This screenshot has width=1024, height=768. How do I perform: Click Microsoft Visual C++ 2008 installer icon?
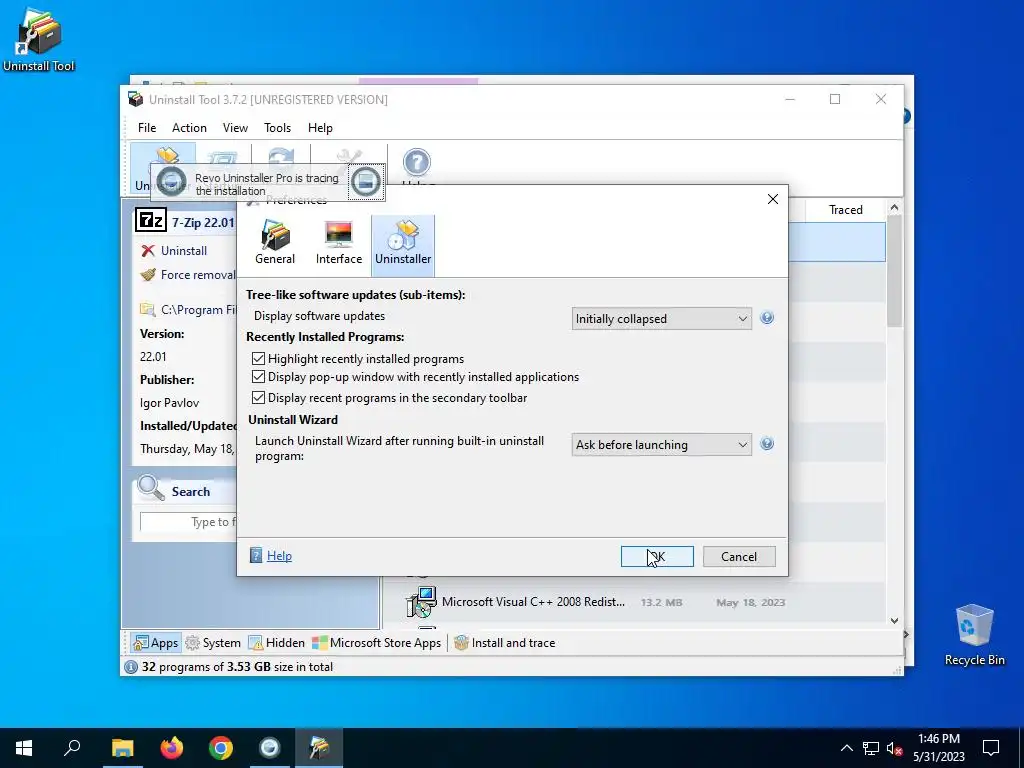pyautogui.click(x=421, y=602)
